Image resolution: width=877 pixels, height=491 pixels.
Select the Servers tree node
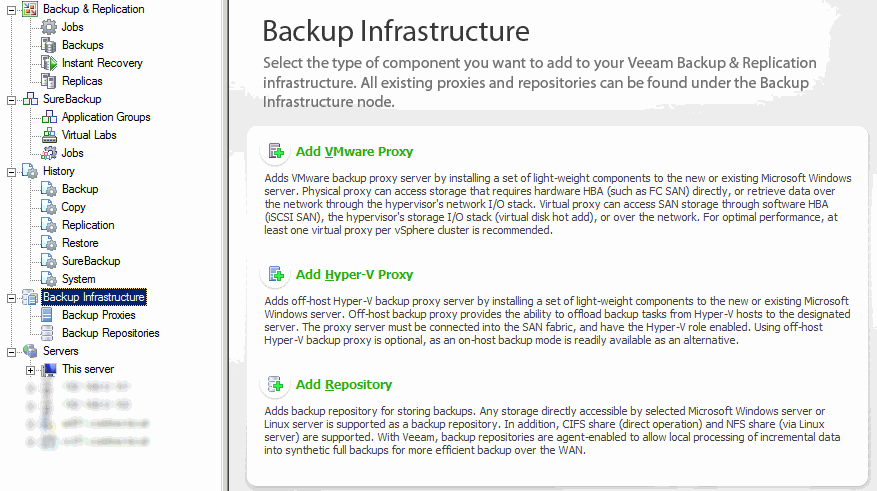pyautogui.click(x=60, y=351)
